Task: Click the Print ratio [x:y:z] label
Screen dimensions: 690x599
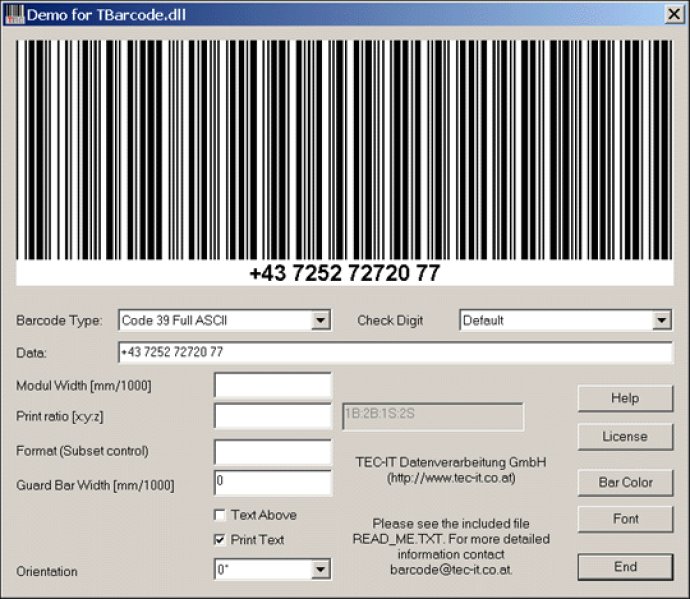Action: click(60, 416)
